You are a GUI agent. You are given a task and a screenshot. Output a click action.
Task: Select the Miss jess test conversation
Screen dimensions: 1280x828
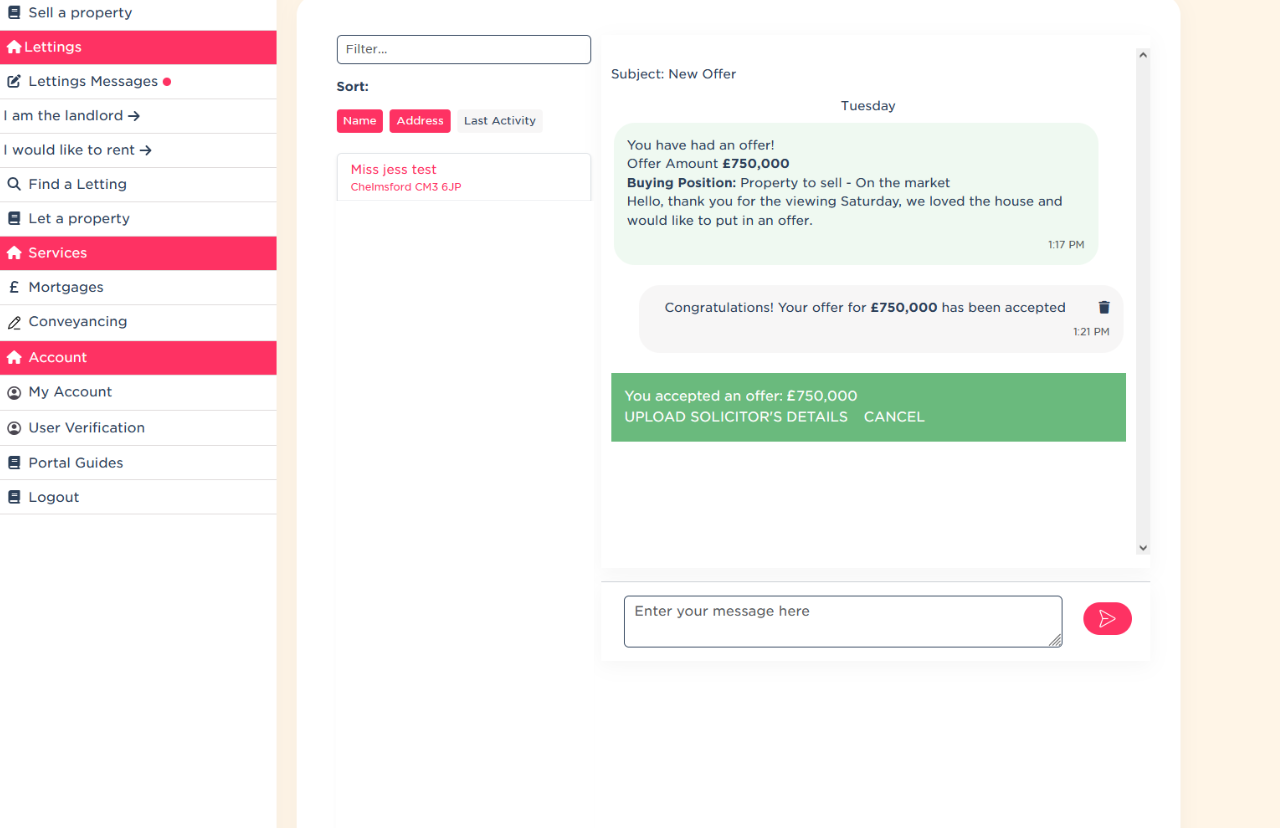[x=463, y=177]
